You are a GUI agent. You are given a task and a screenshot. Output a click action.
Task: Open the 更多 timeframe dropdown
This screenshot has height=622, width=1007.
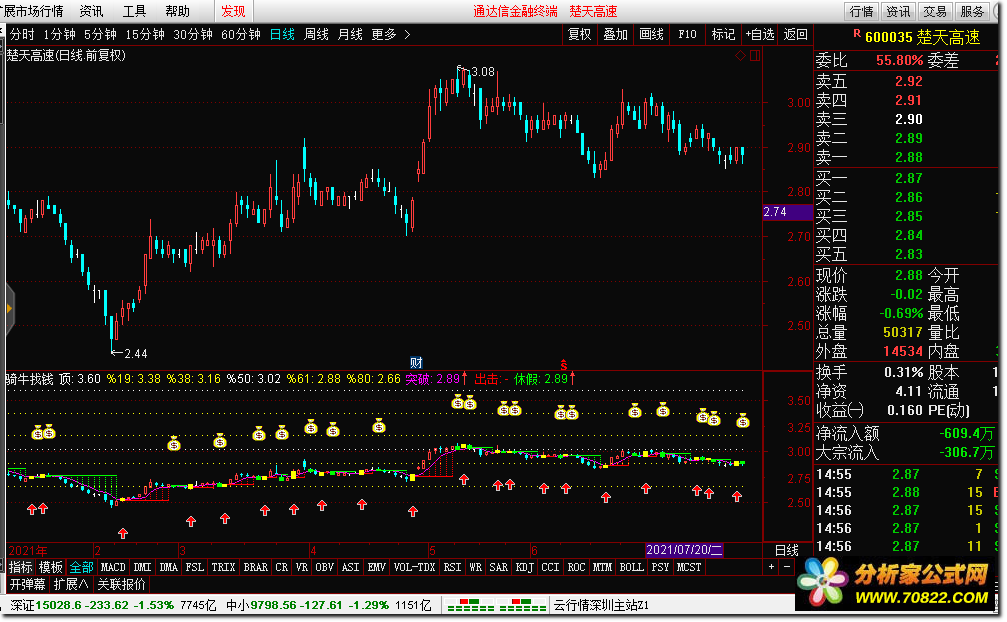[384, 35]
